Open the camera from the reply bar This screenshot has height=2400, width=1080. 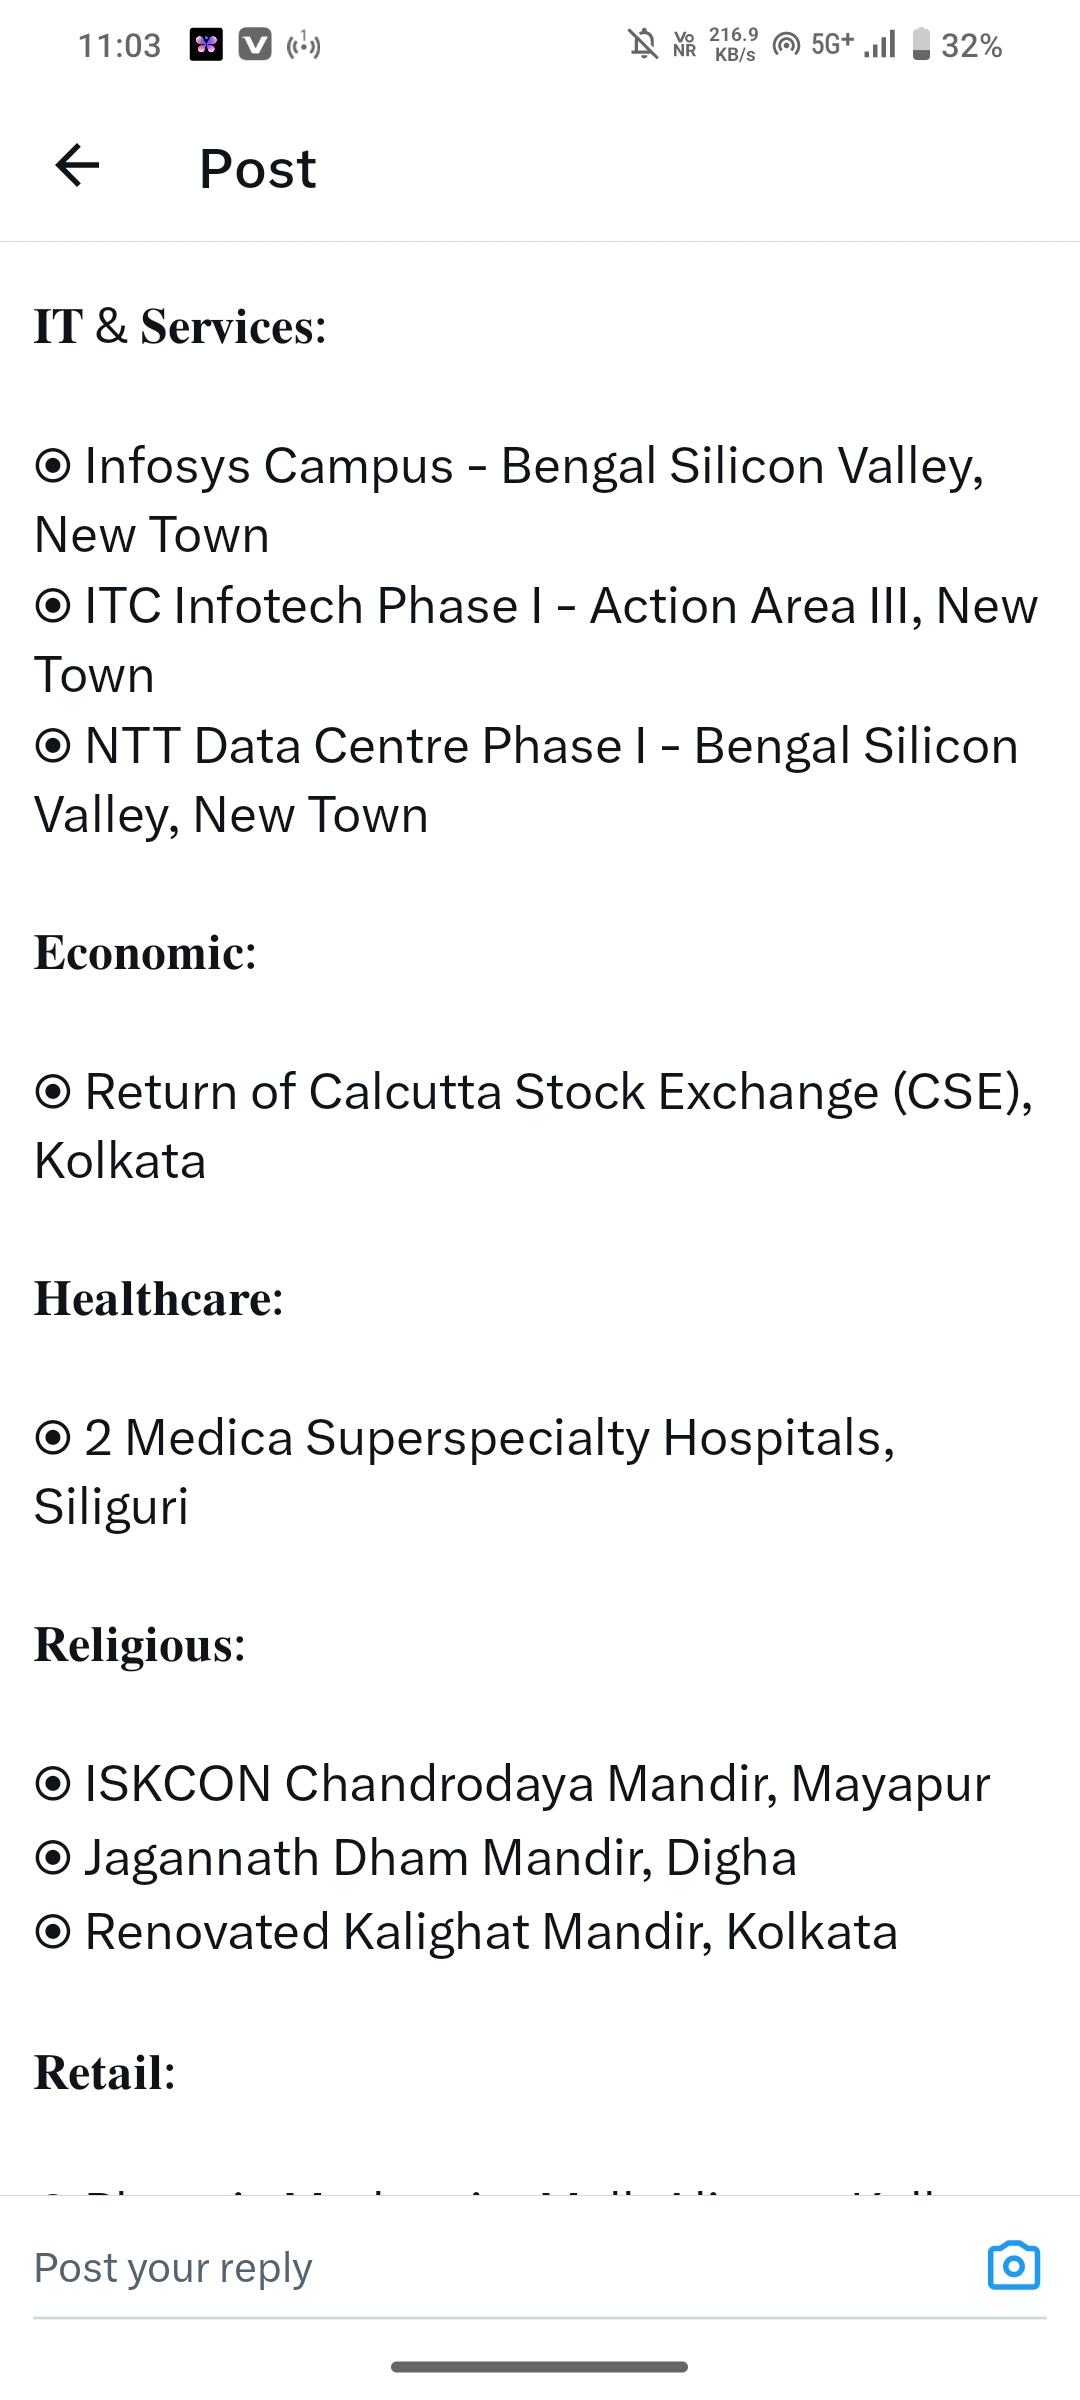tap(1013, 2267)
